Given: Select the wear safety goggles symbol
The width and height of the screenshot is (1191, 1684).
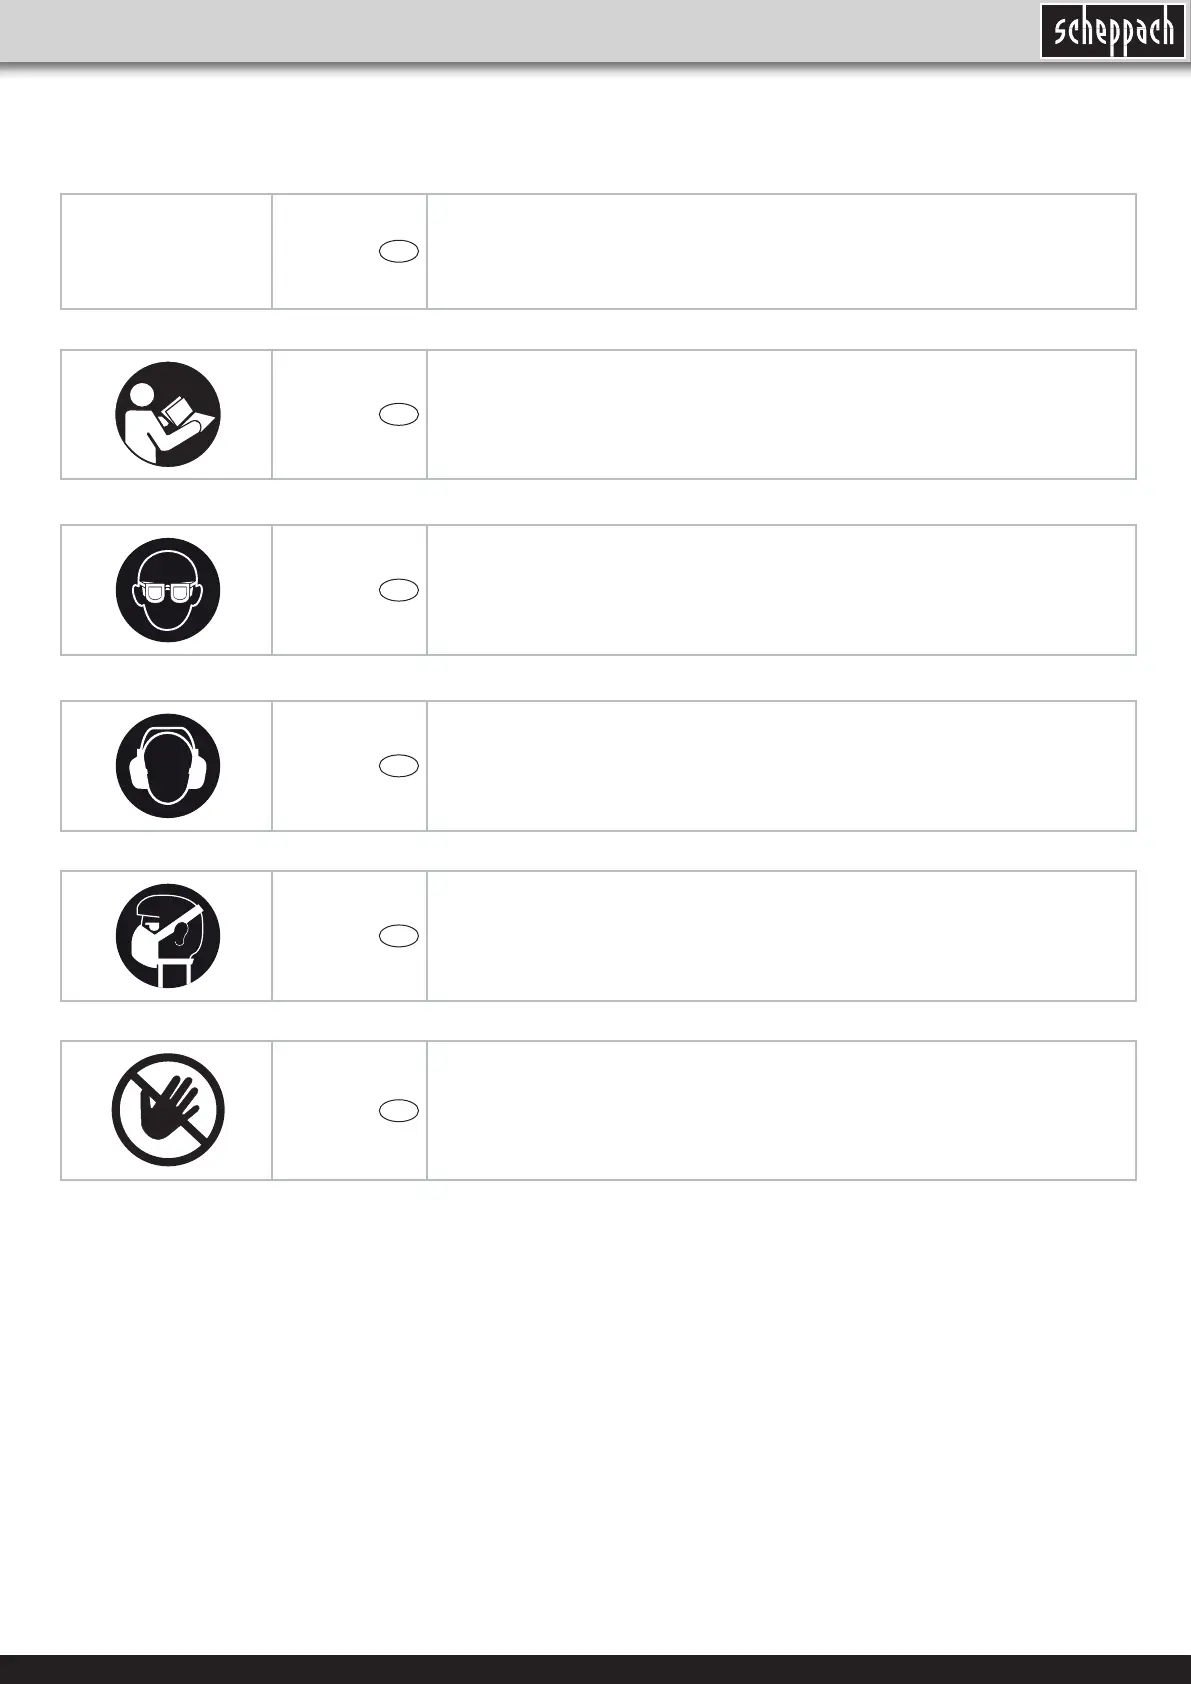Looking at the screenshot, I should pyautogui.click(x=167, y=590).
